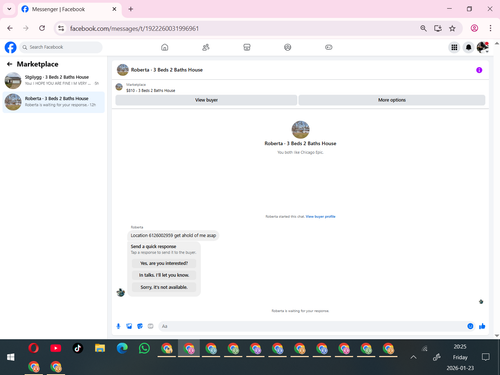
Task: Click the More options button
Action: (392, 100)
